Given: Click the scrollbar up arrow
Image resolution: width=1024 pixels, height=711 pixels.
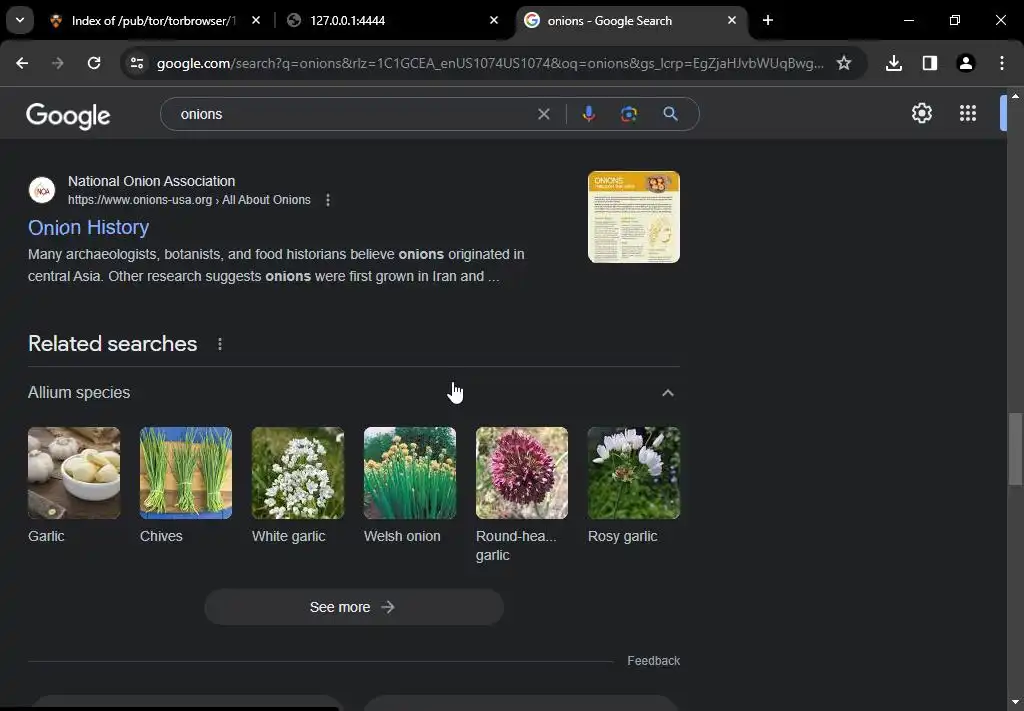Looking at the screenshot, I should click(1015, 95).
